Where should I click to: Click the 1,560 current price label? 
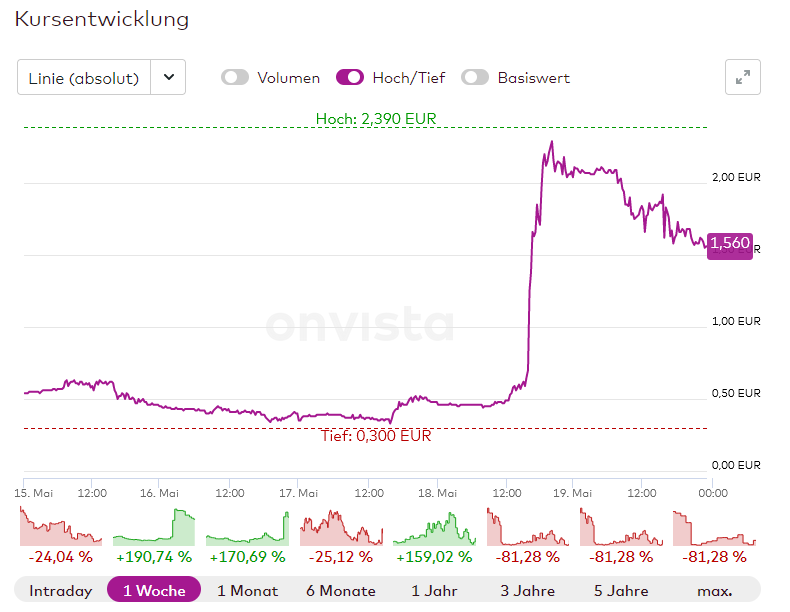pos(729,243)
